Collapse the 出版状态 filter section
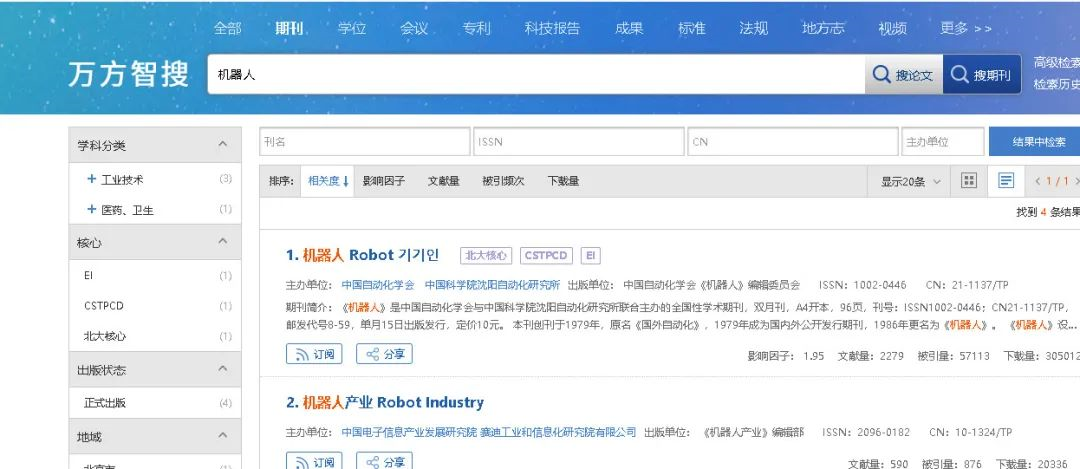 pos(222,369)
